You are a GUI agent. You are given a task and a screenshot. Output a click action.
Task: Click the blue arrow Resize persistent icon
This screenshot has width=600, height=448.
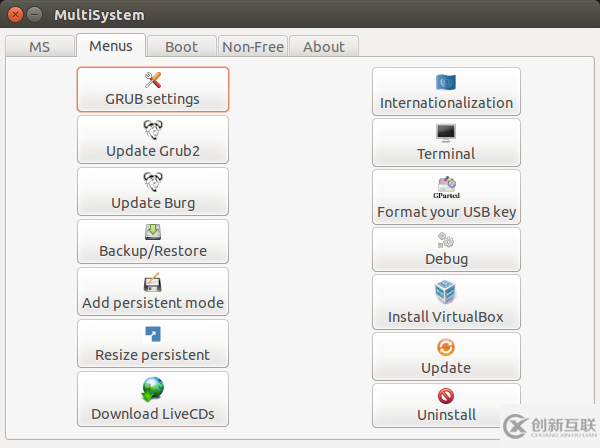[153, 334]
